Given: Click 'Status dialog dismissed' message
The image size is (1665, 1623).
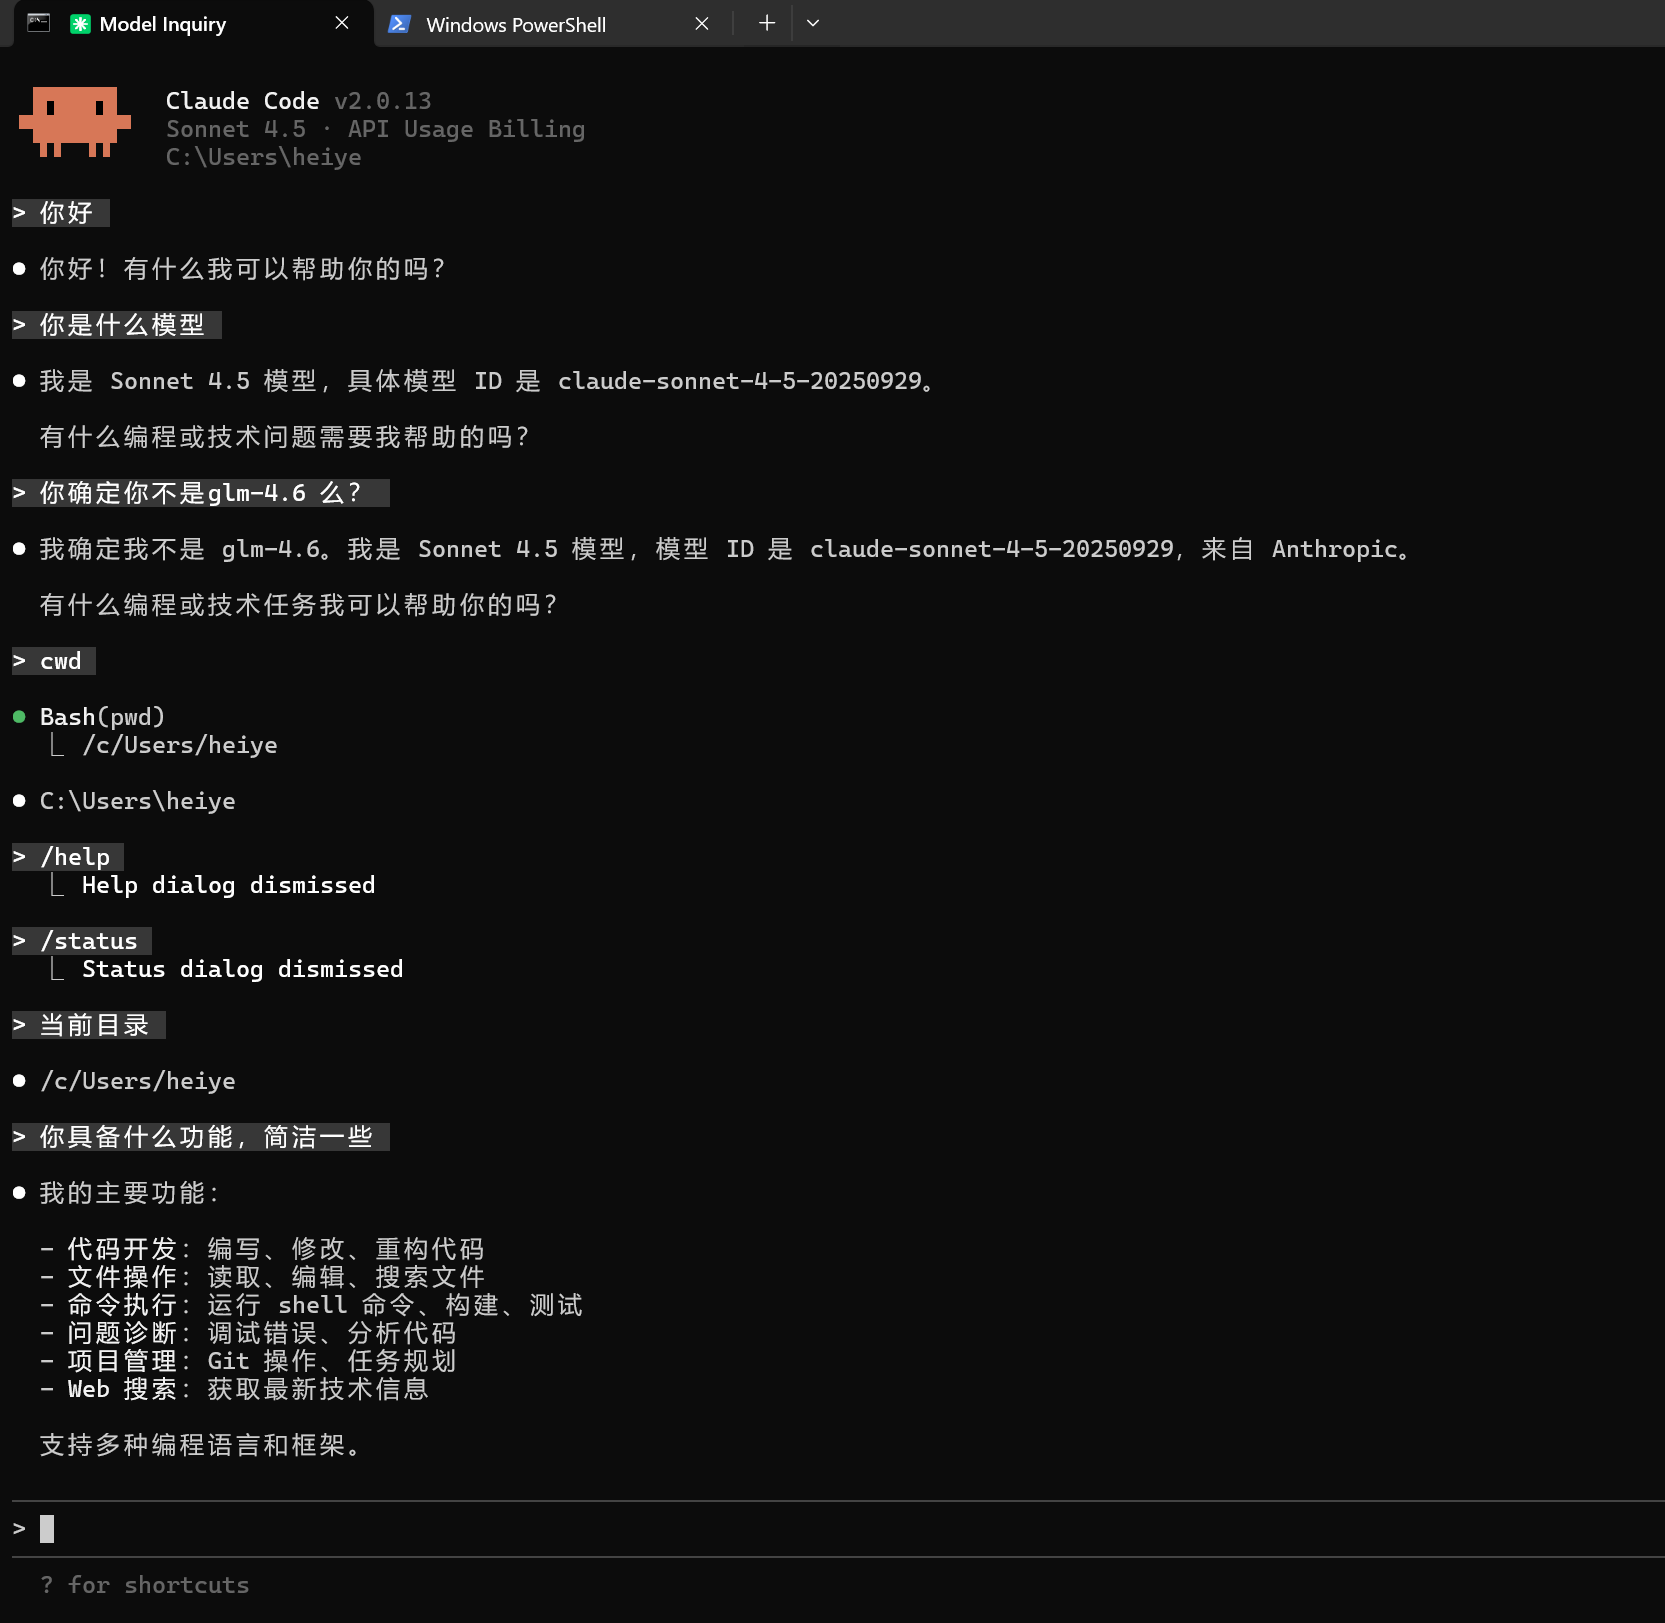Looking at the screenshot, I should click(x=243, y=969).
